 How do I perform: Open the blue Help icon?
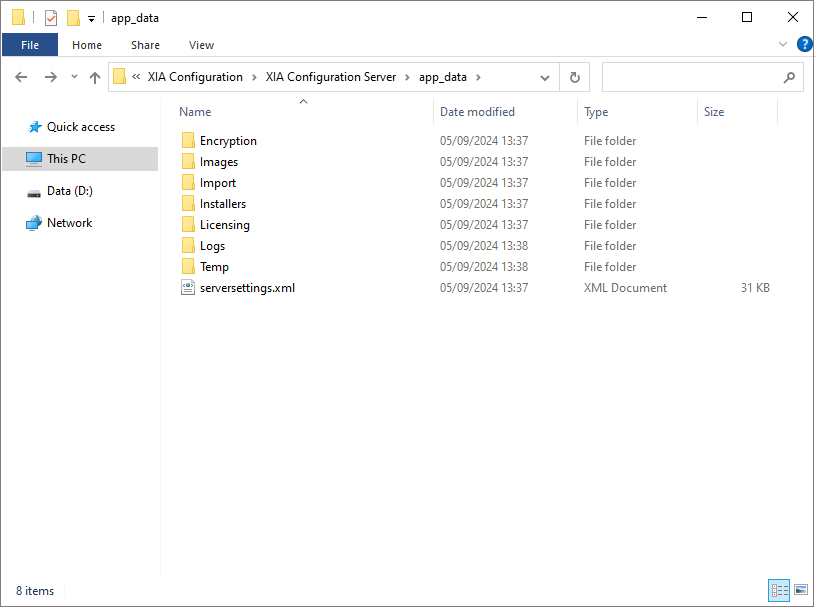804,44
